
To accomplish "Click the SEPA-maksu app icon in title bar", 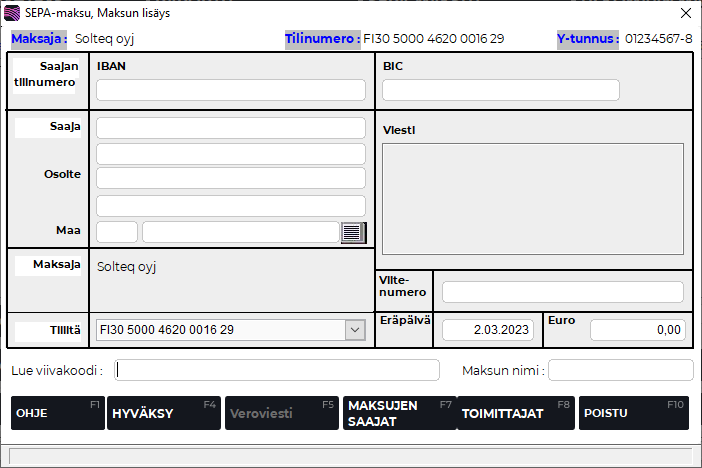I will tap(12, 13).
